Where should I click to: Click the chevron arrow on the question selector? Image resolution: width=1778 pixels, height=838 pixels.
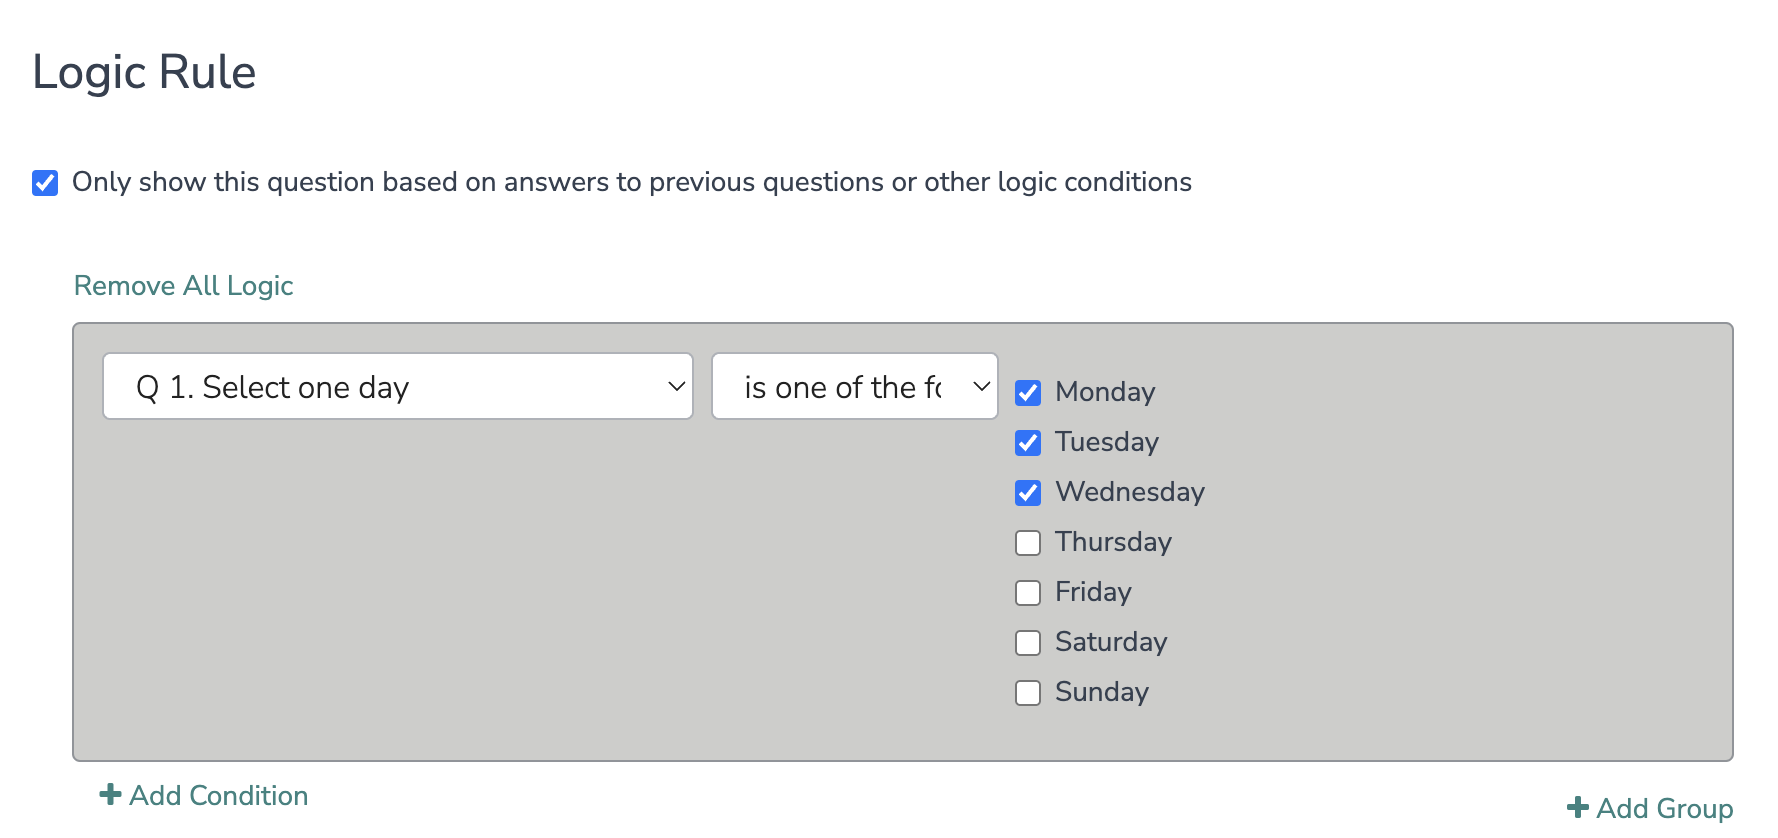(676, 387)
